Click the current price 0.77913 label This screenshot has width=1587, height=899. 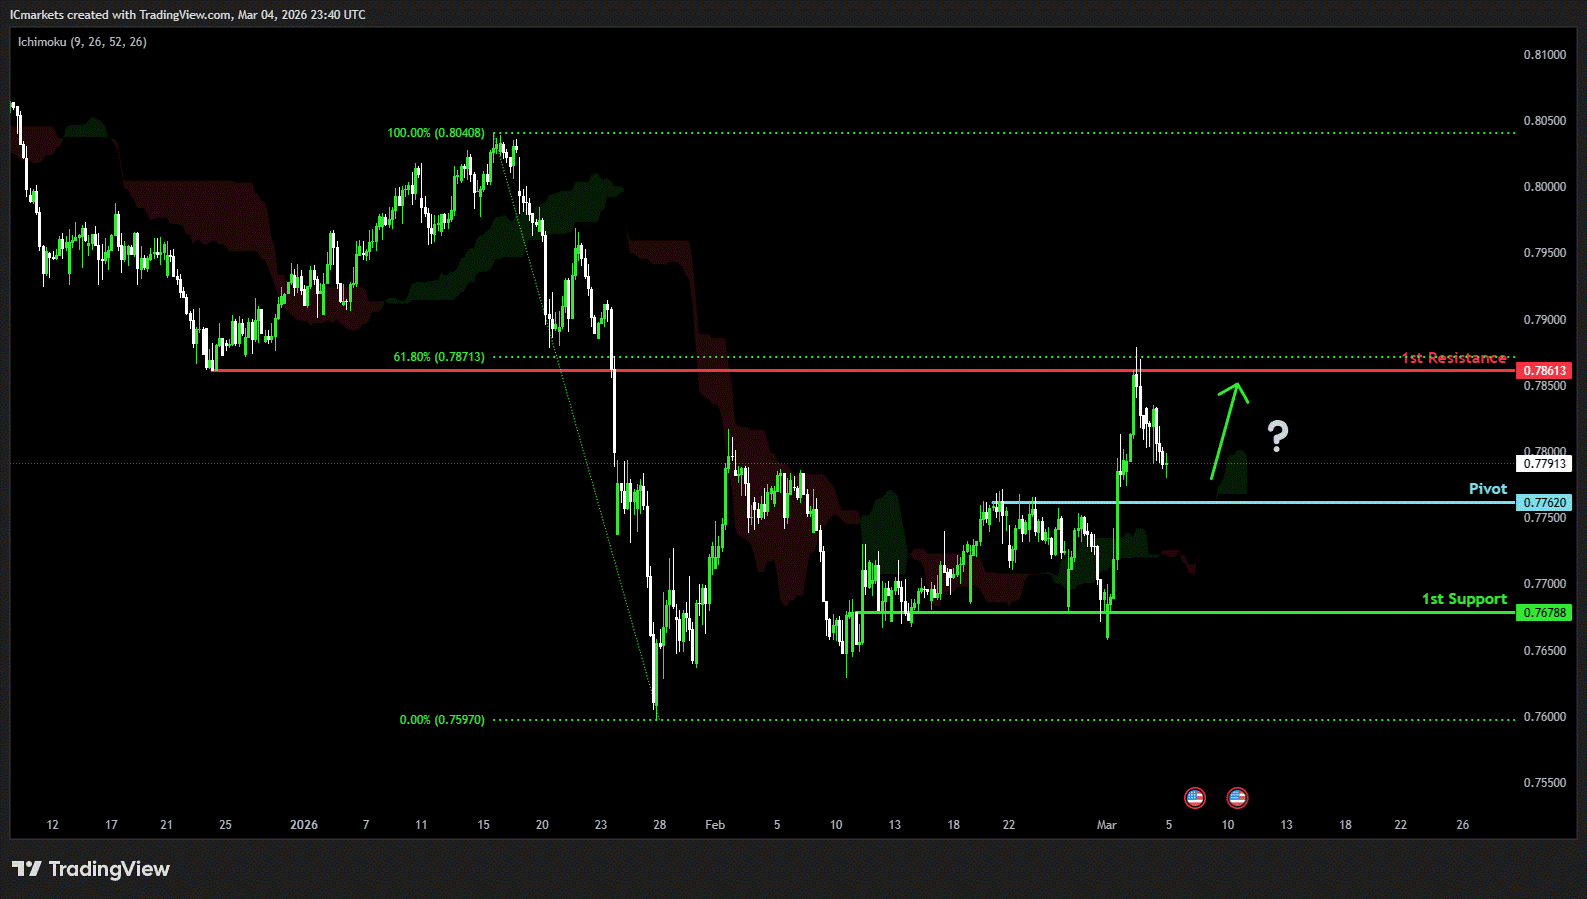point(1543,464)
